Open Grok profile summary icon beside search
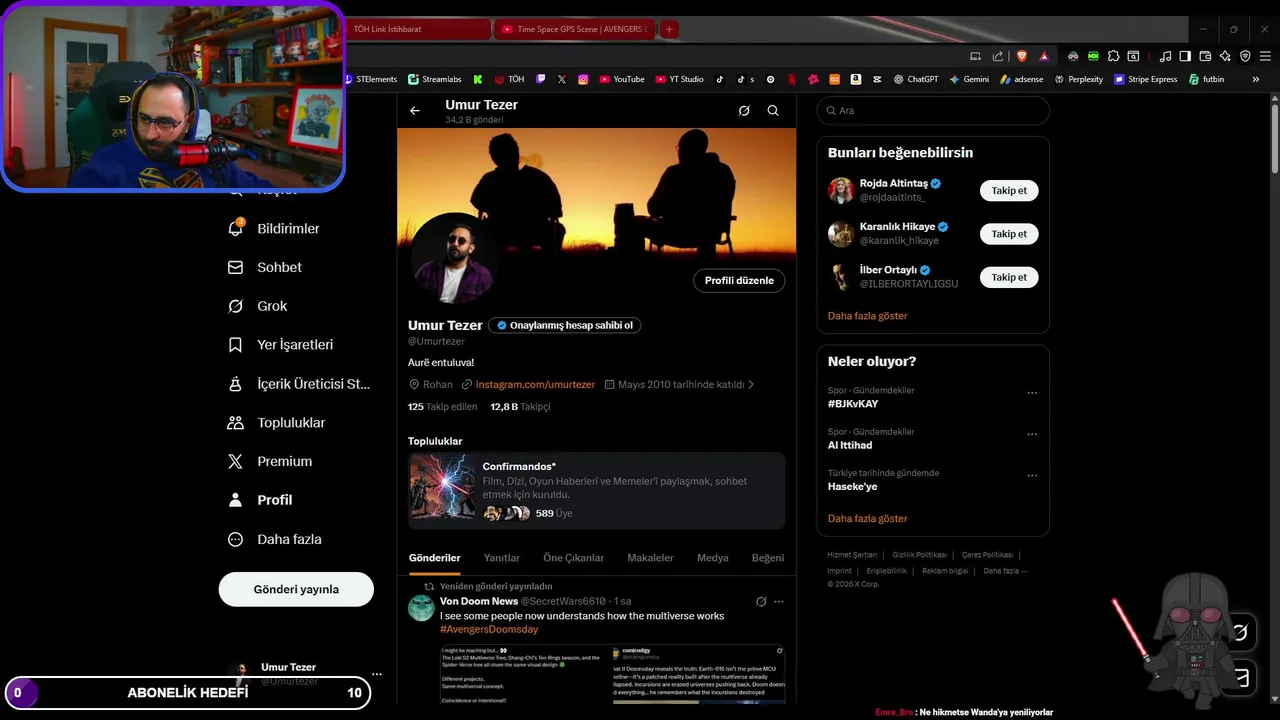 tap(744, 111)
